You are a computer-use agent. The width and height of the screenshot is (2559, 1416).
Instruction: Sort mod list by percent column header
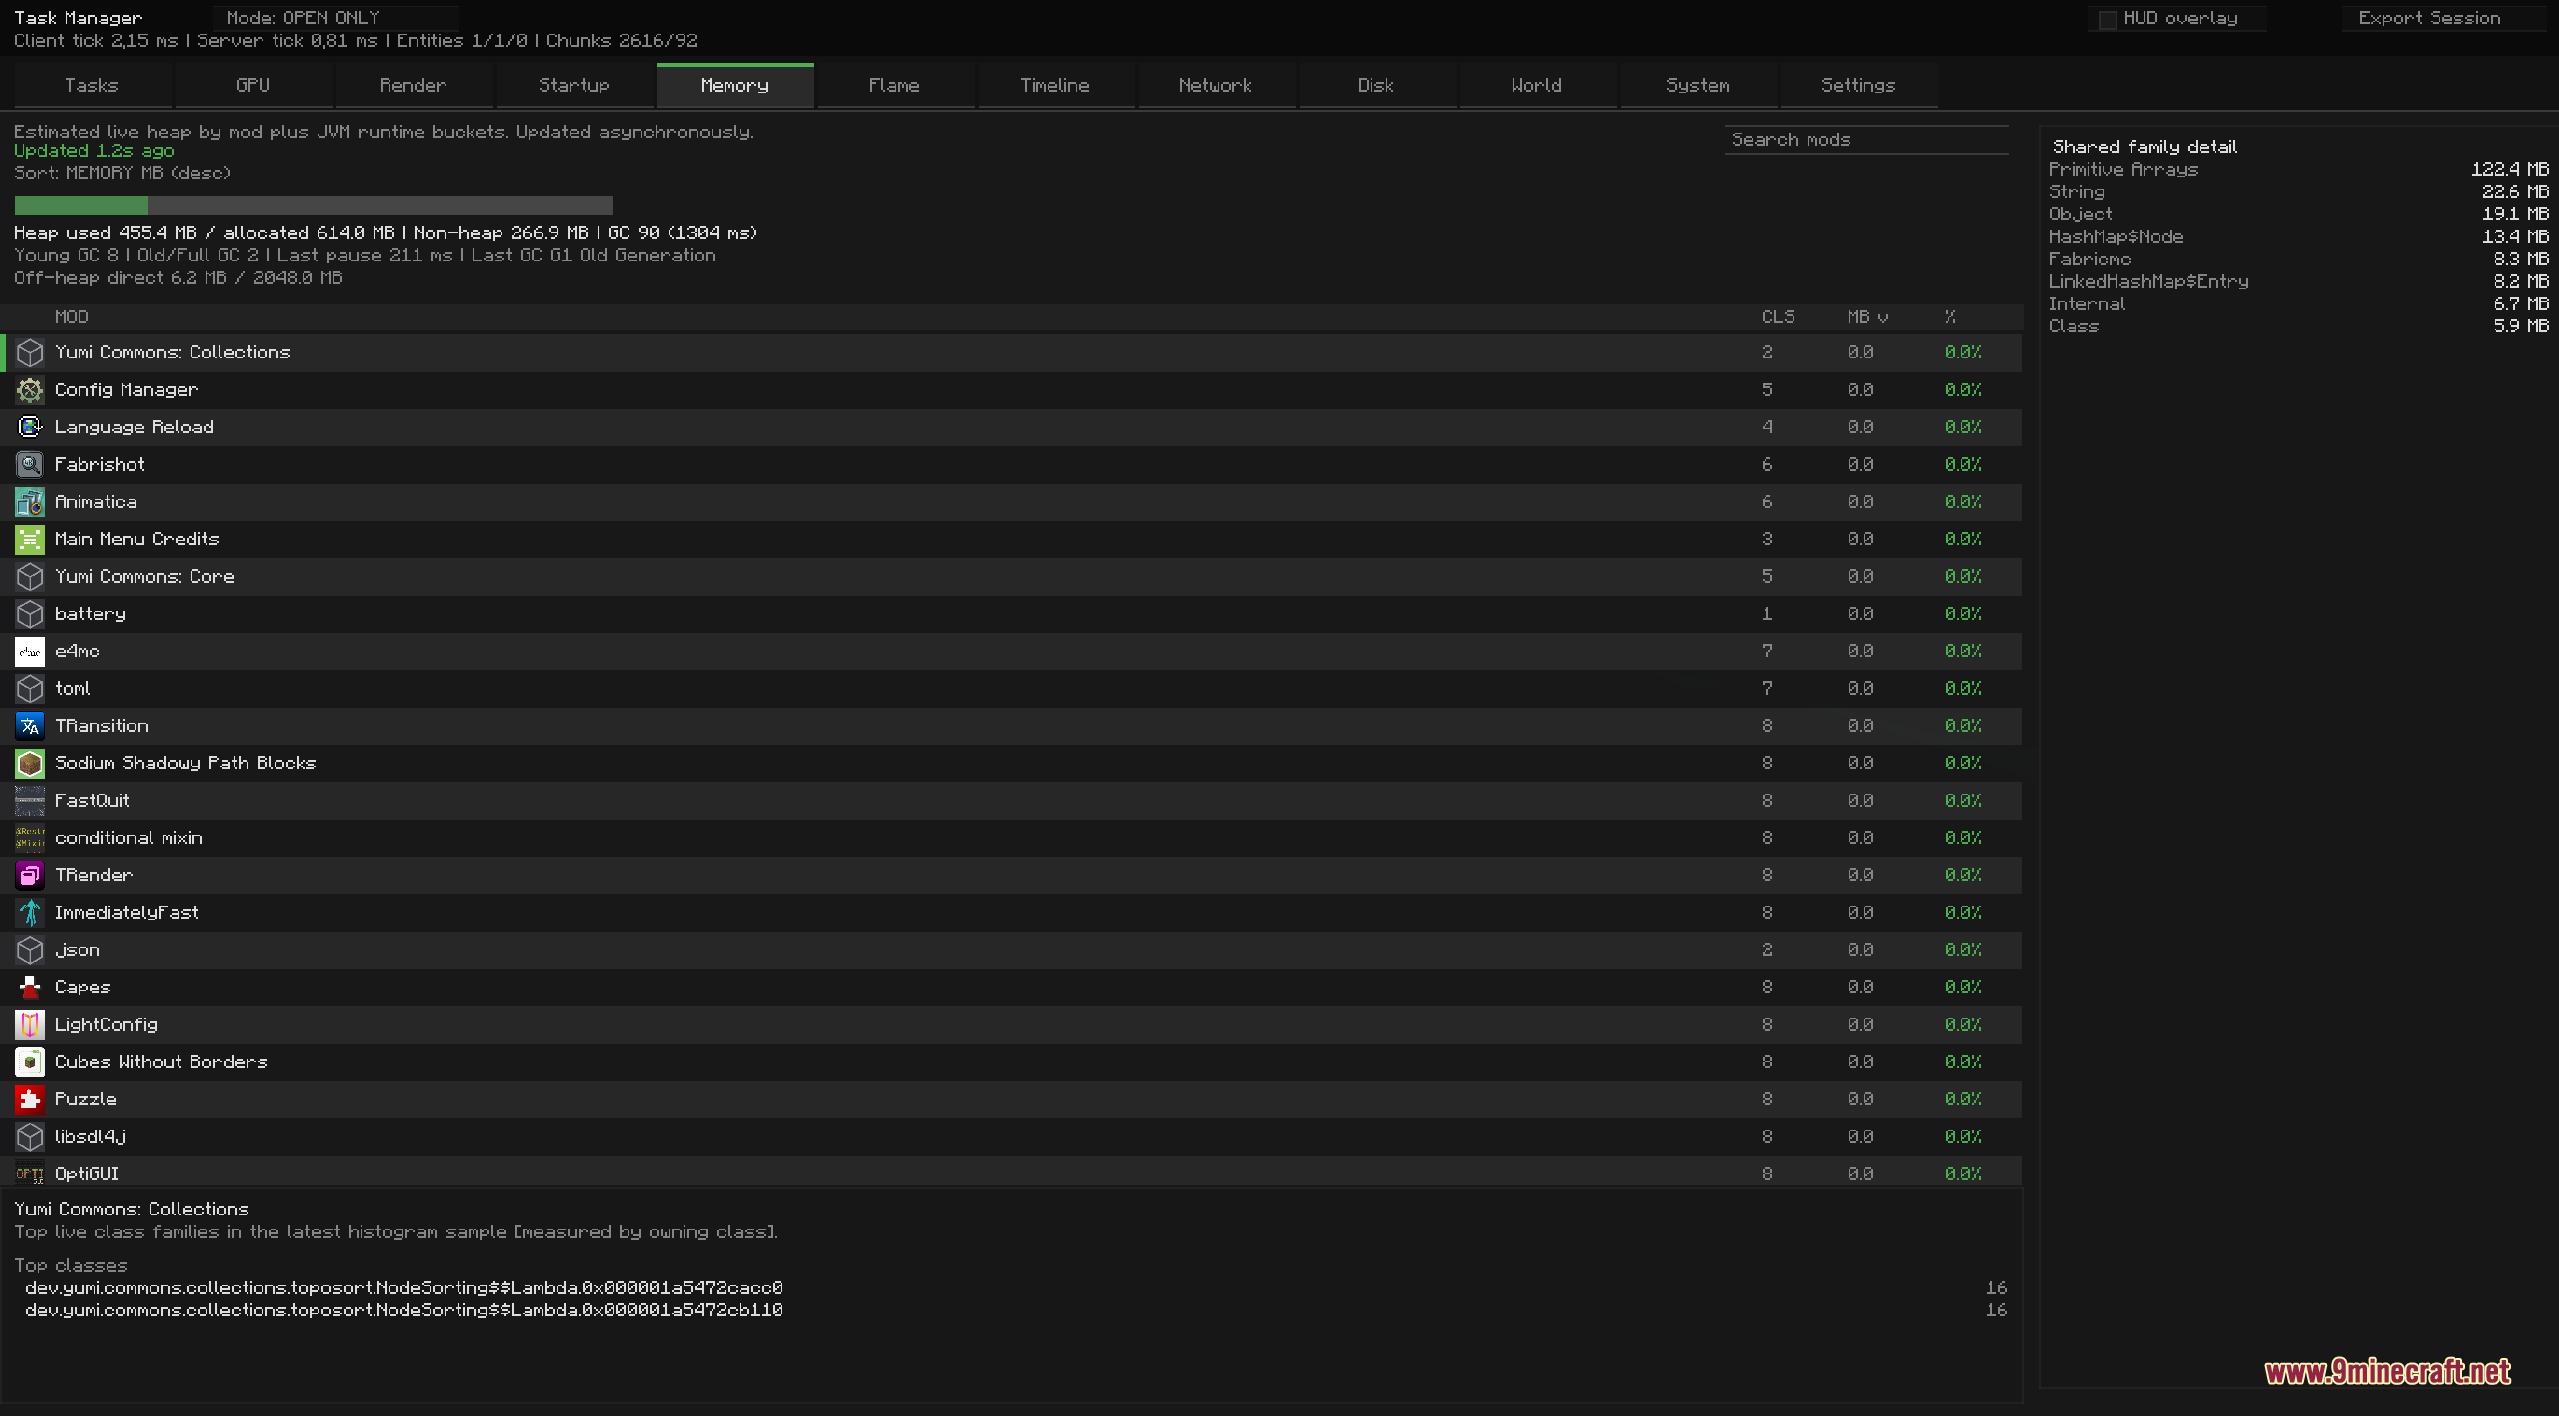1950,317
